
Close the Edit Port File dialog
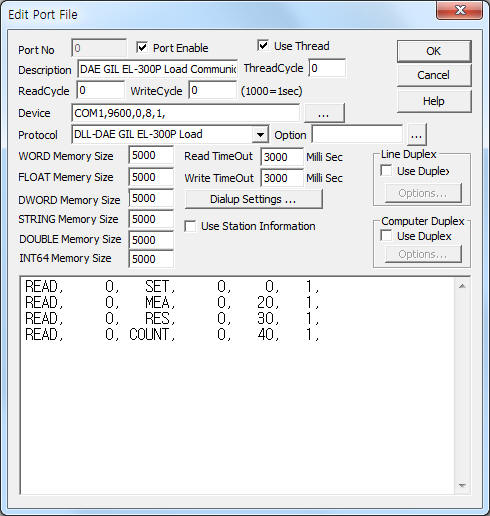coord(460,10)
